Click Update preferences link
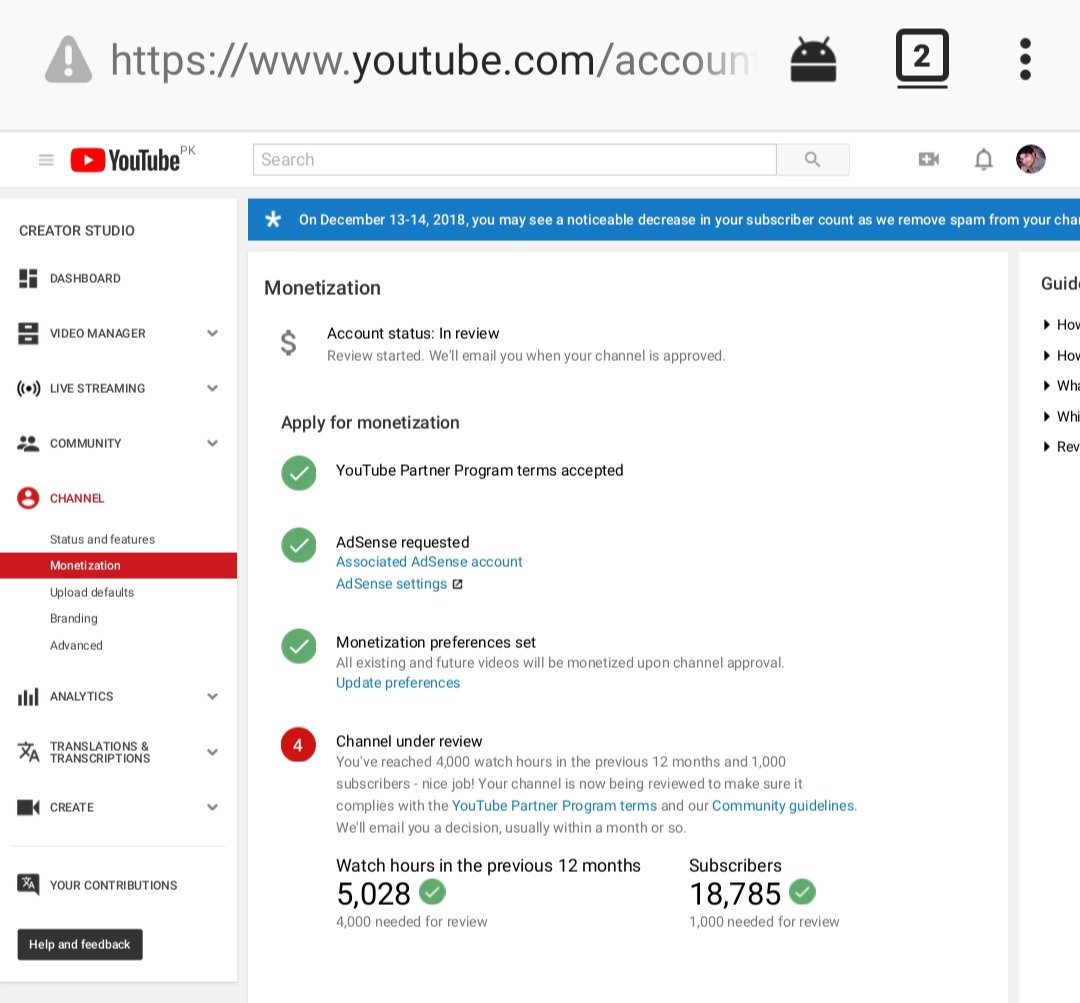1080x1003 pixels. (398, 683)
